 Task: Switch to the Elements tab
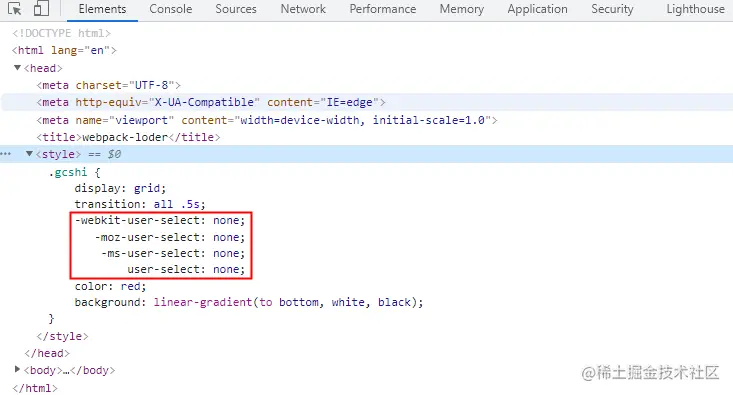(x=102, y=9)
